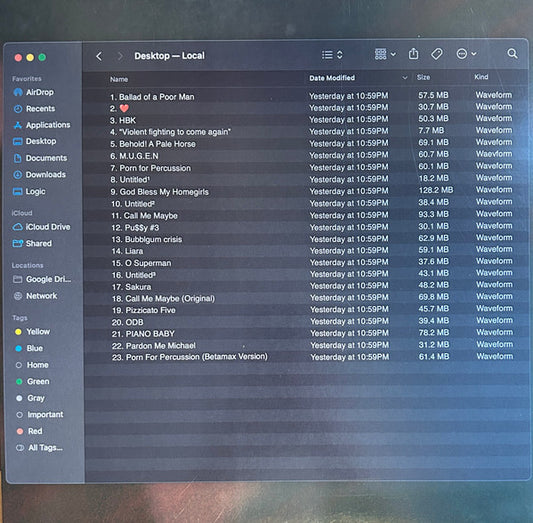Open Recents in the sidebar
This screenshot has width=533, height=523.
point(34,109)
